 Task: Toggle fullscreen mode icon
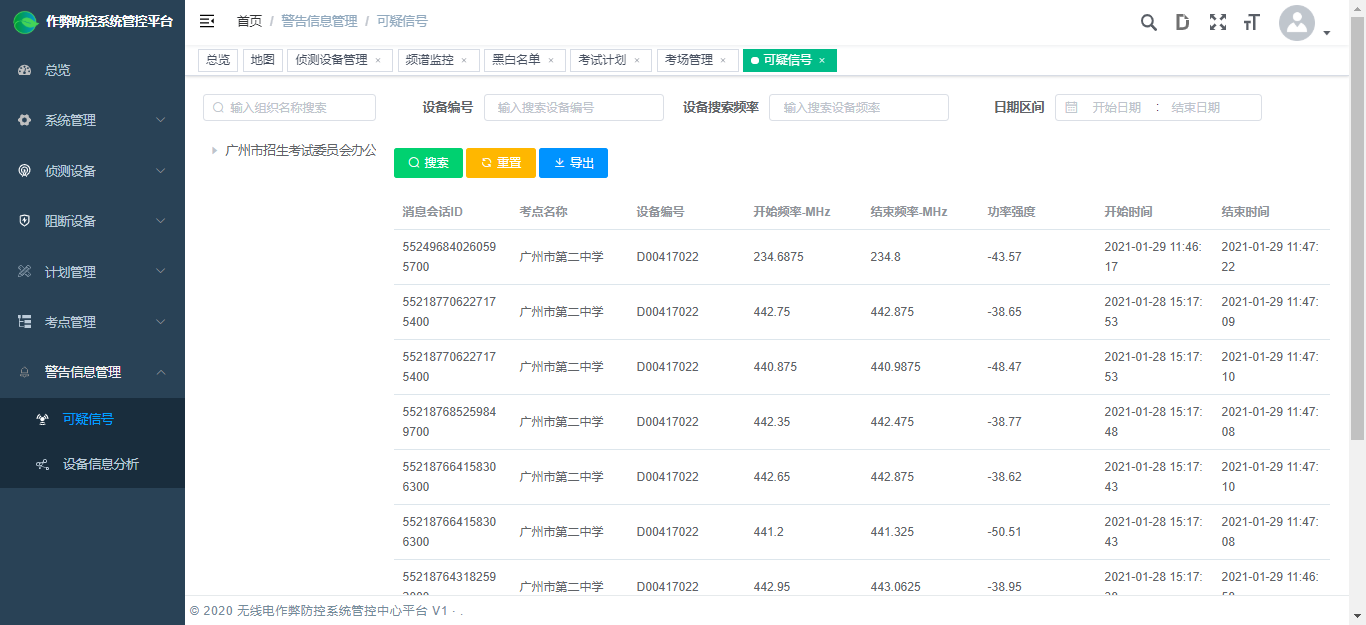[1217, 22]
